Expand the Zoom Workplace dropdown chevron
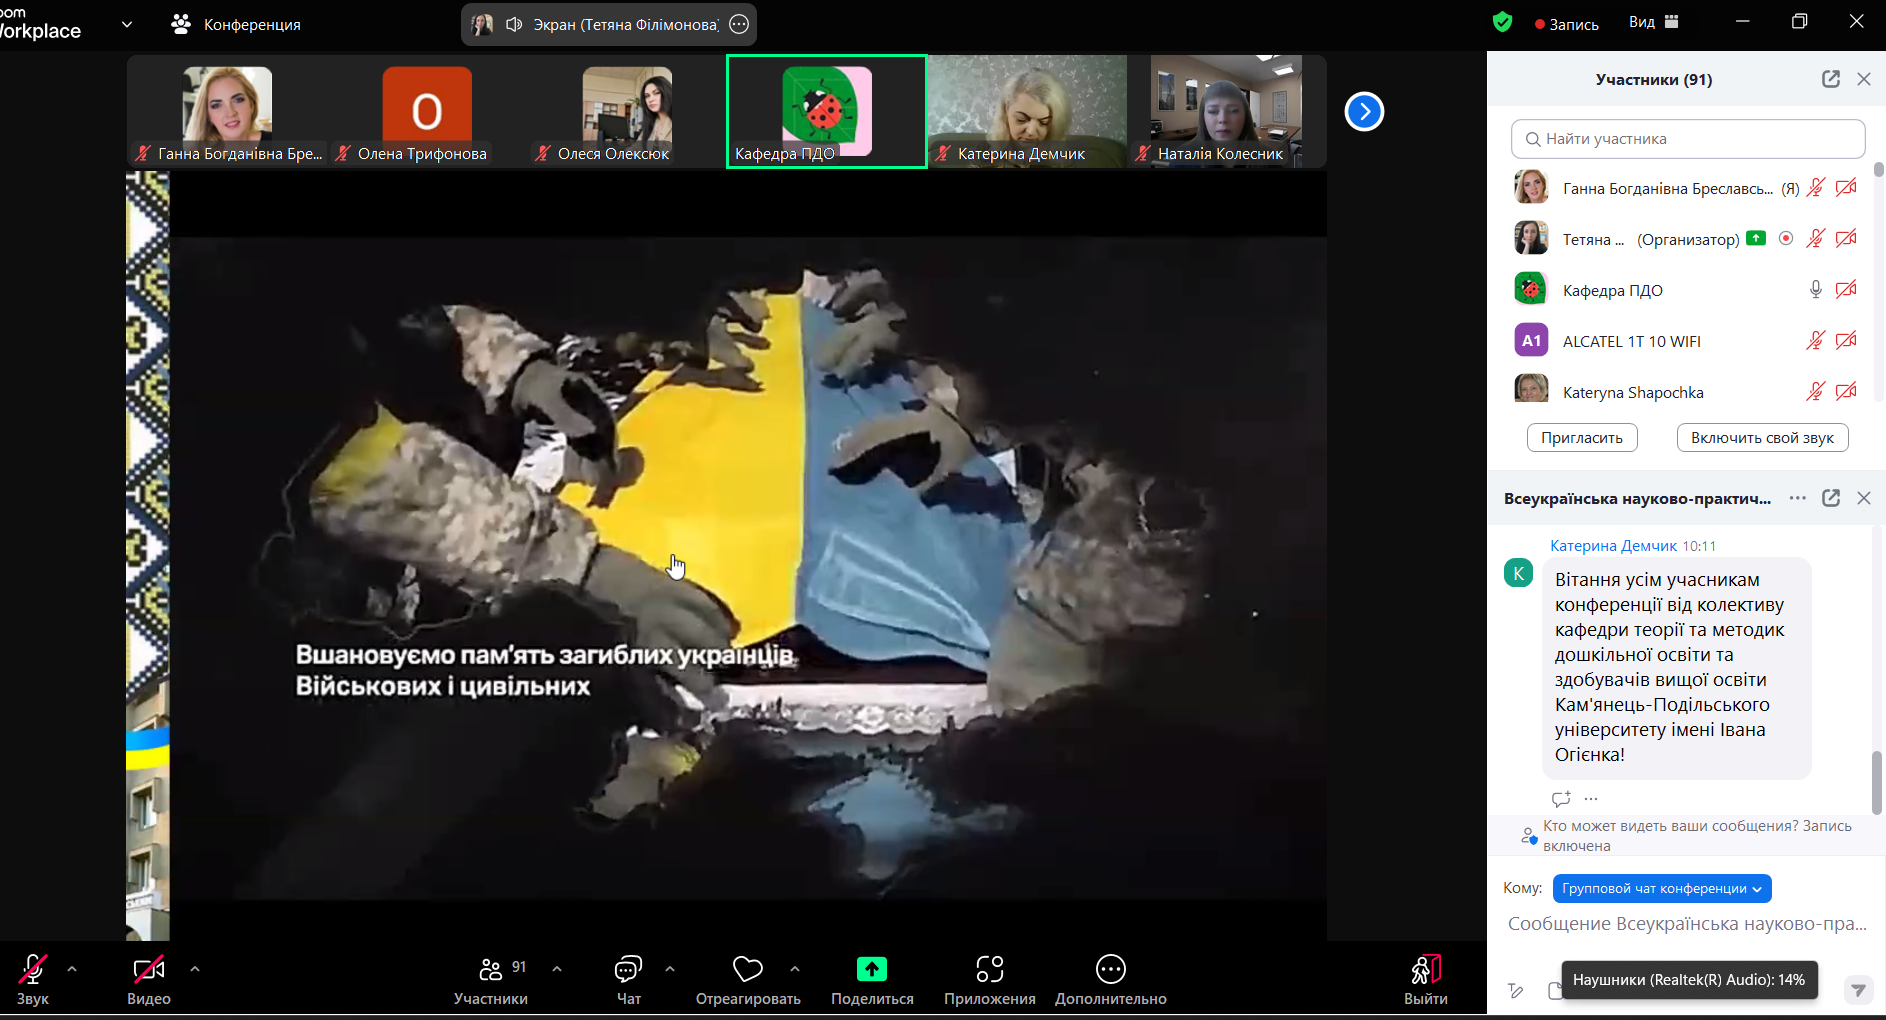Viewport: 1886px width, 1020px height. tap(127, 24)
